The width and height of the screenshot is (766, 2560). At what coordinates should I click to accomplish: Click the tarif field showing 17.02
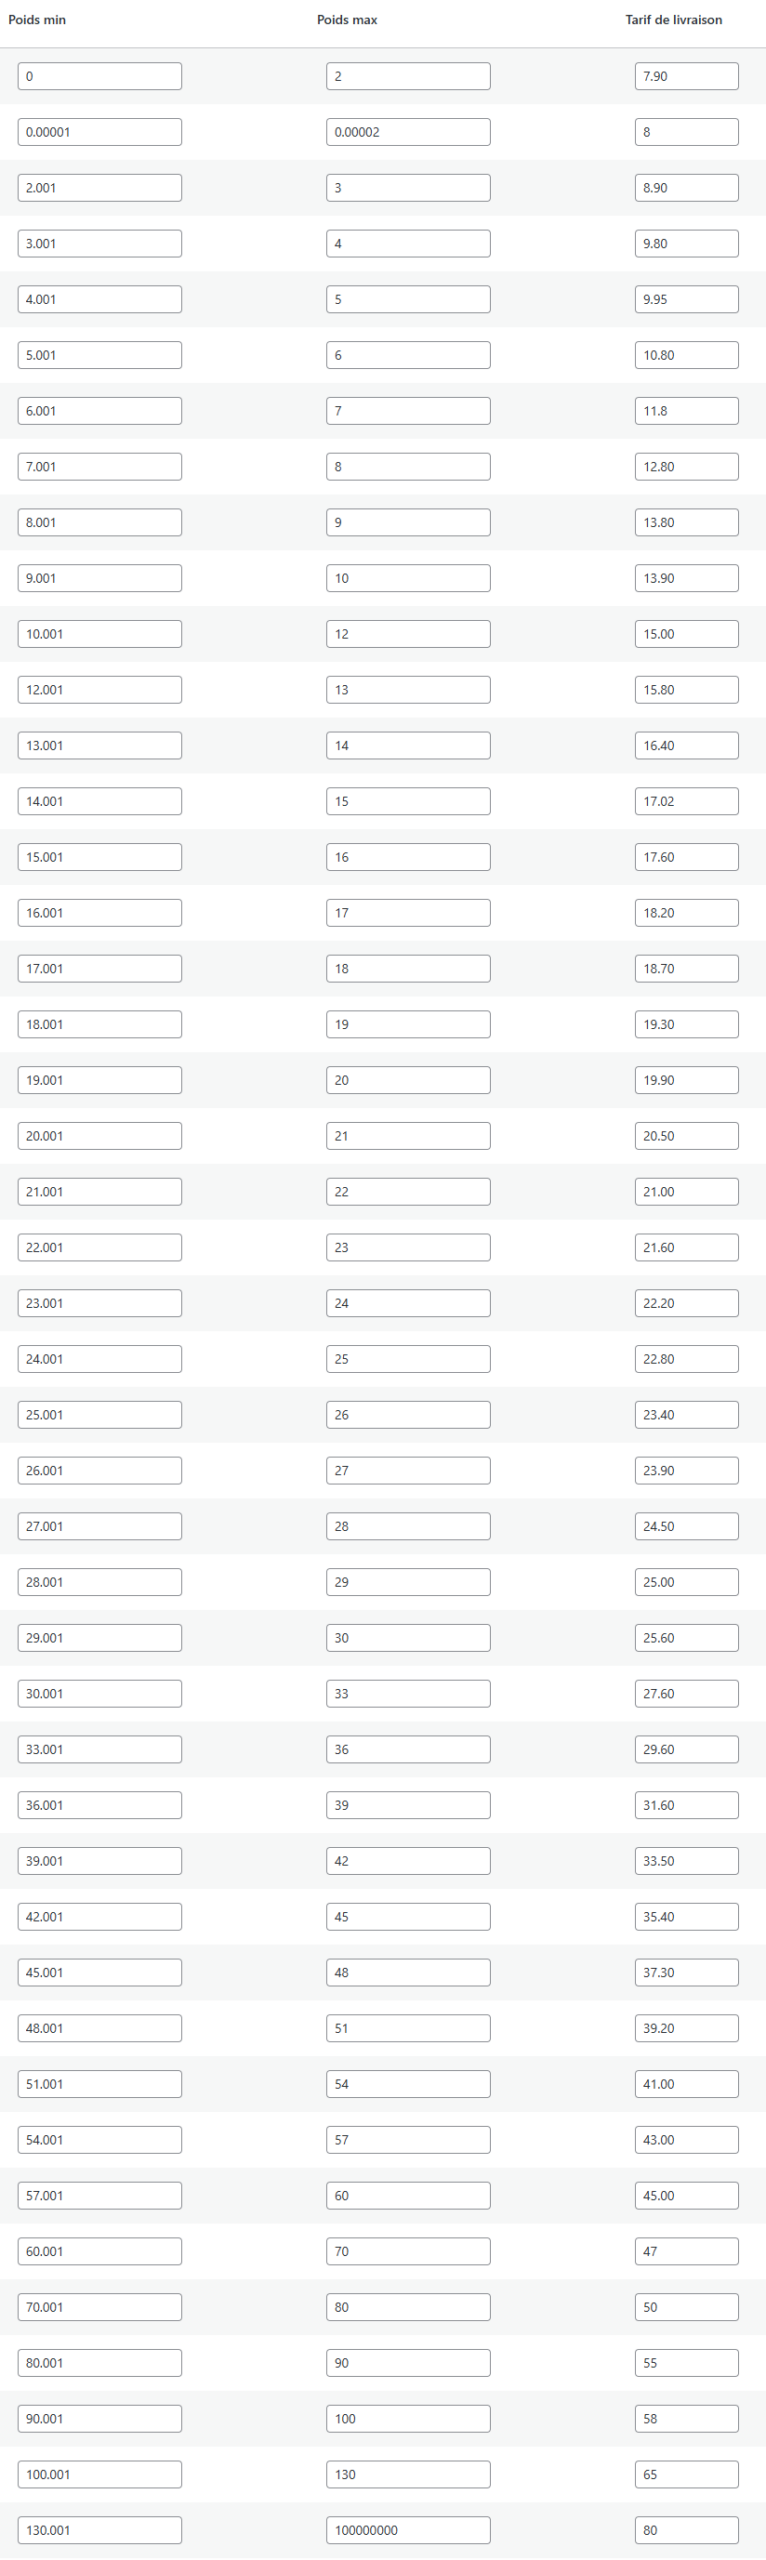pos(686,801)
